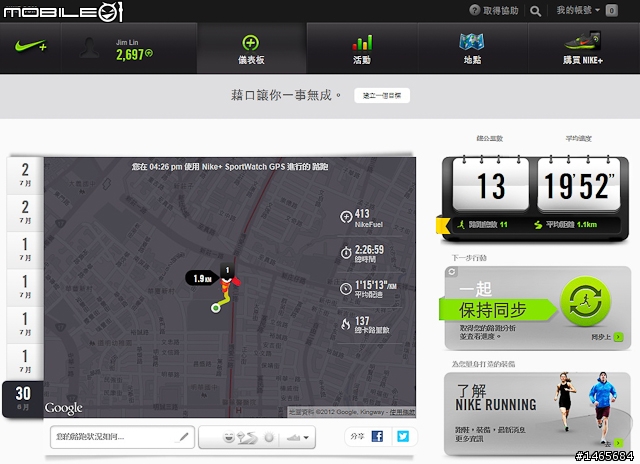This screenshot has height=464, width=640.
Task: Click the pencil edit icon in notes field
Action: click(x=184, y=437)
